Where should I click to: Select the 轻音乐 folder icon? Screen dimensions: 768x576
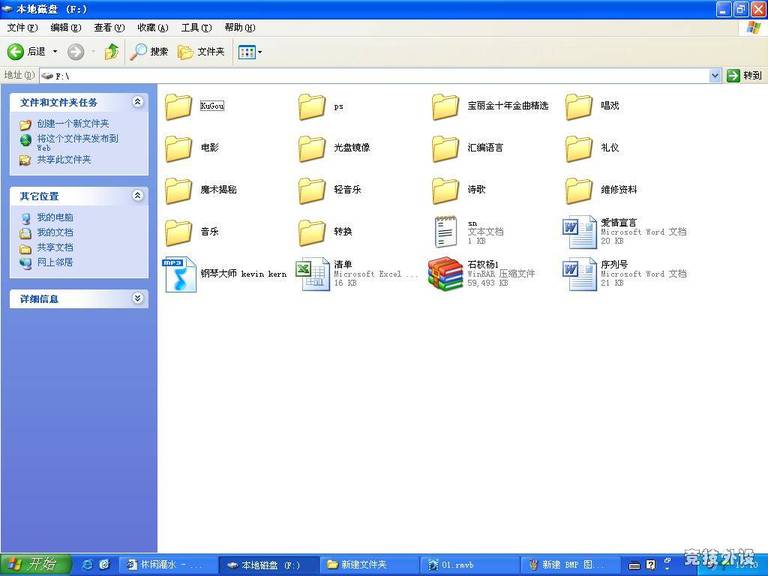312,191
